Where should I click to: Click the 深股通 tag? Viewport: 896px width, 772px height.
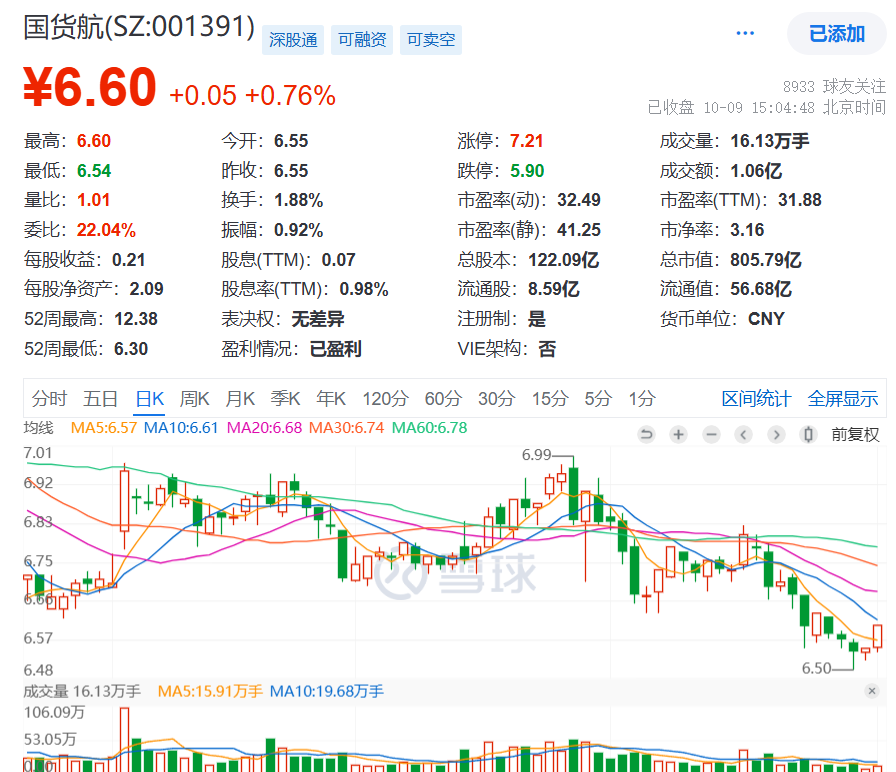click(293, 40)
